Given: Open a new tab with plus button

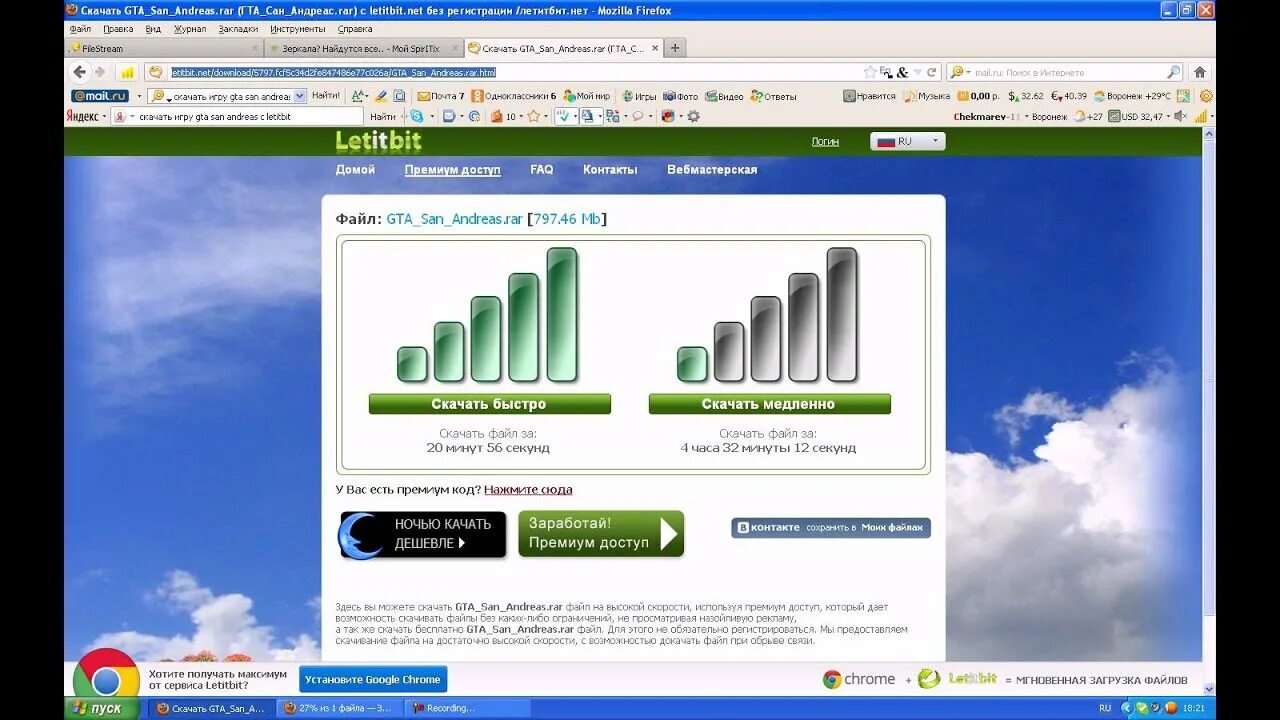Looking at the screenshot, I should 675,48.
